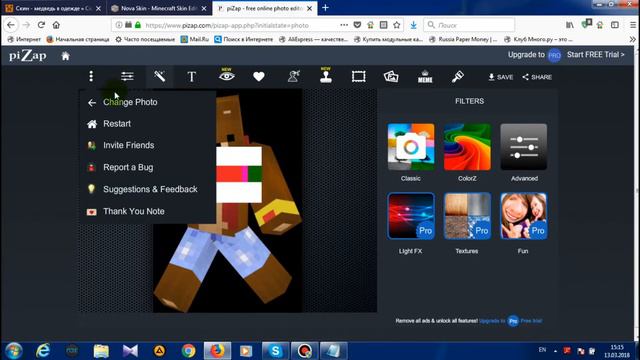Image resolution: width=640 pixels, height=360 pixels.
Task: Open Skype from the taskbar
Action: (276, 351)
